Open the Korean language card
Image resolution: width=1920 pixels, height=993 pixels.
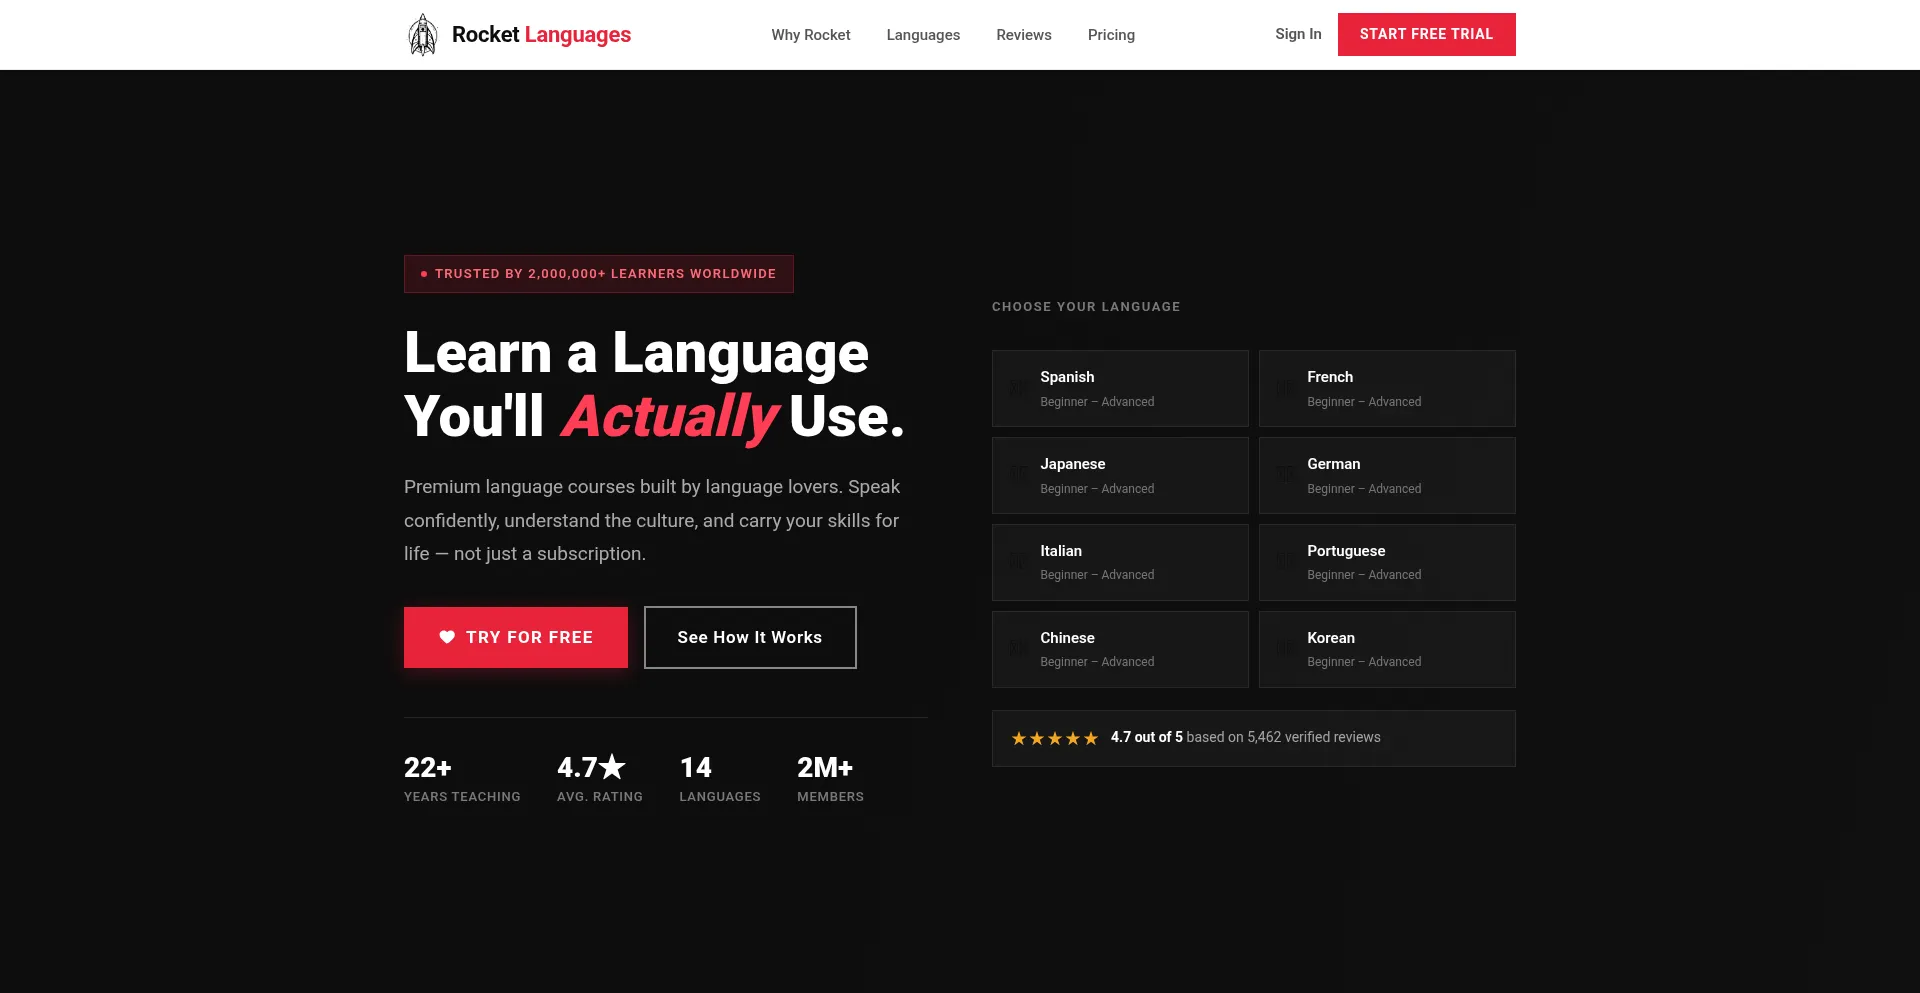click(1387, 649)
